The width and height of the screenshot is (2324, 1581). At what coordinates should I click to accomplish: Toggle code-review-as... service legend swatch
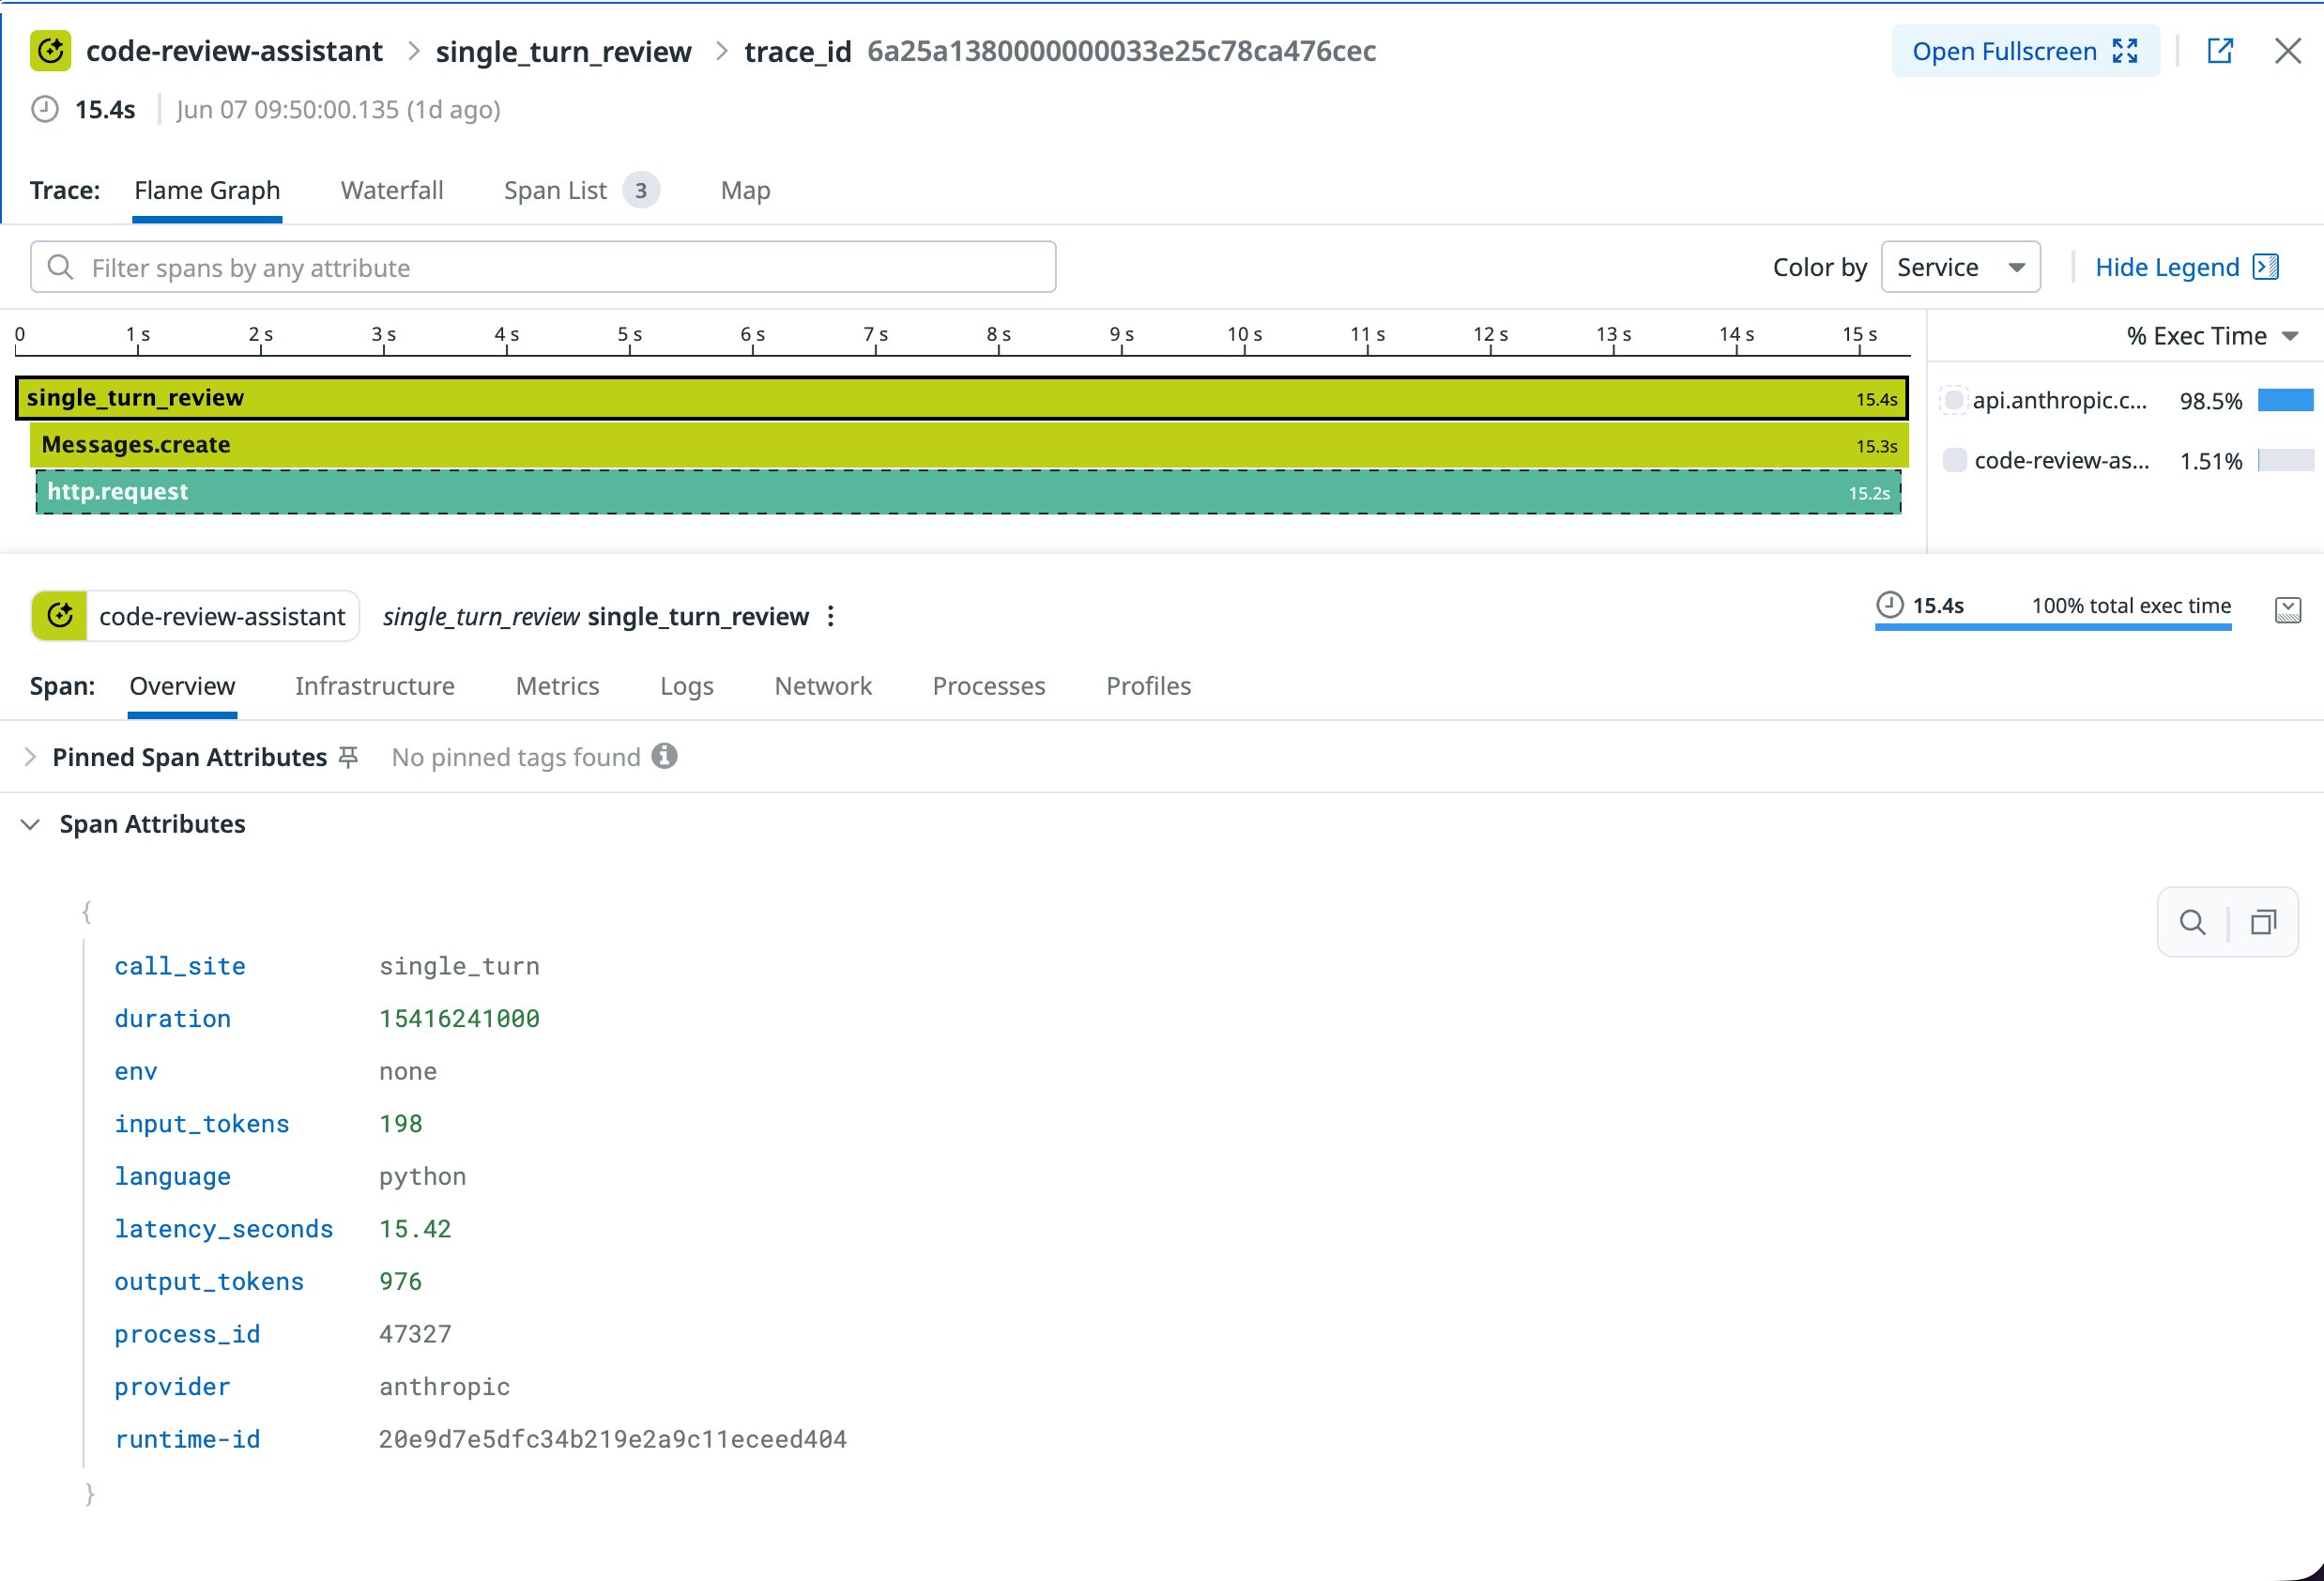pyautogui.click(x=1954, y=460)
